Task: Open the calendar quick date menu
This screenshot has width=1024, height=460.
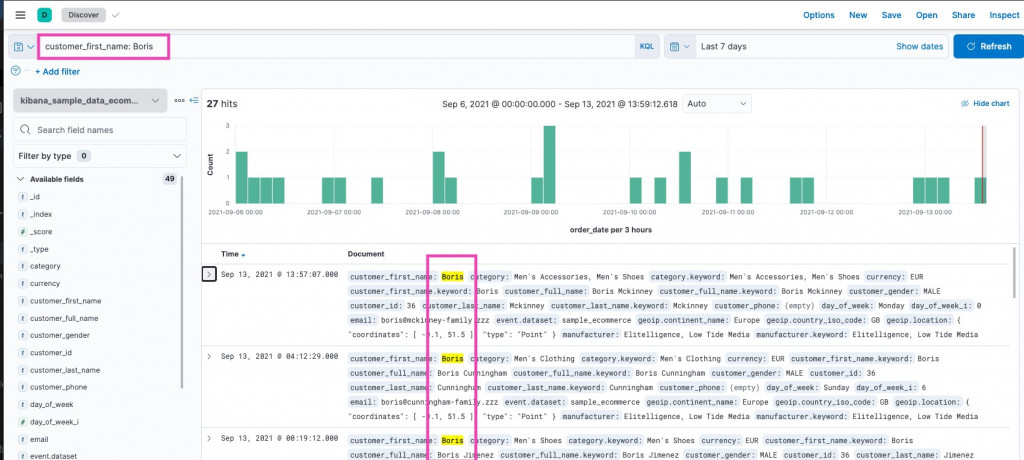Action: pos(680,46)
